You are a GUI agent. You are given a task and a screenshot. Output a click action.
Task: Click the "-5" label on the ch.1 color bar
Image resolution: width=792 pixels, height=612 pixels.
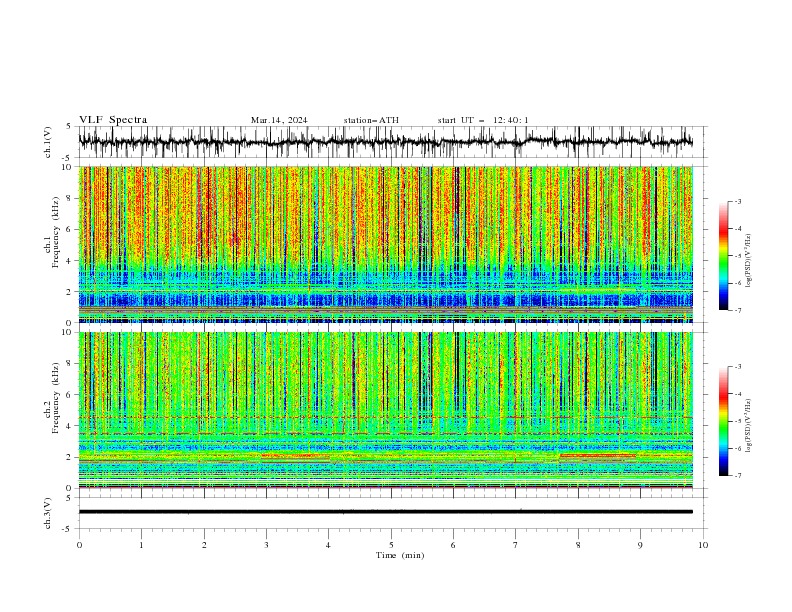[x=738, y=256]
